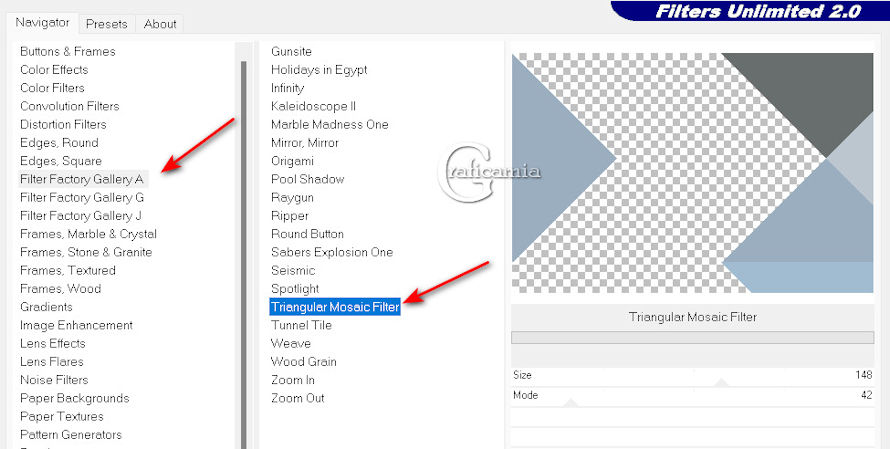Select Convolution Filters category

[69, 106]
